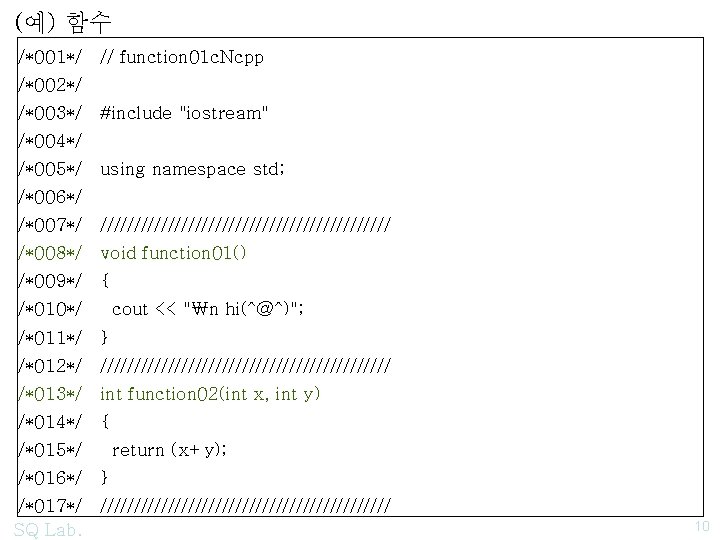The height and width of the screenshot is (540, 720).
Task: Click the slash separator on line 017
Action: coord(245,506)
